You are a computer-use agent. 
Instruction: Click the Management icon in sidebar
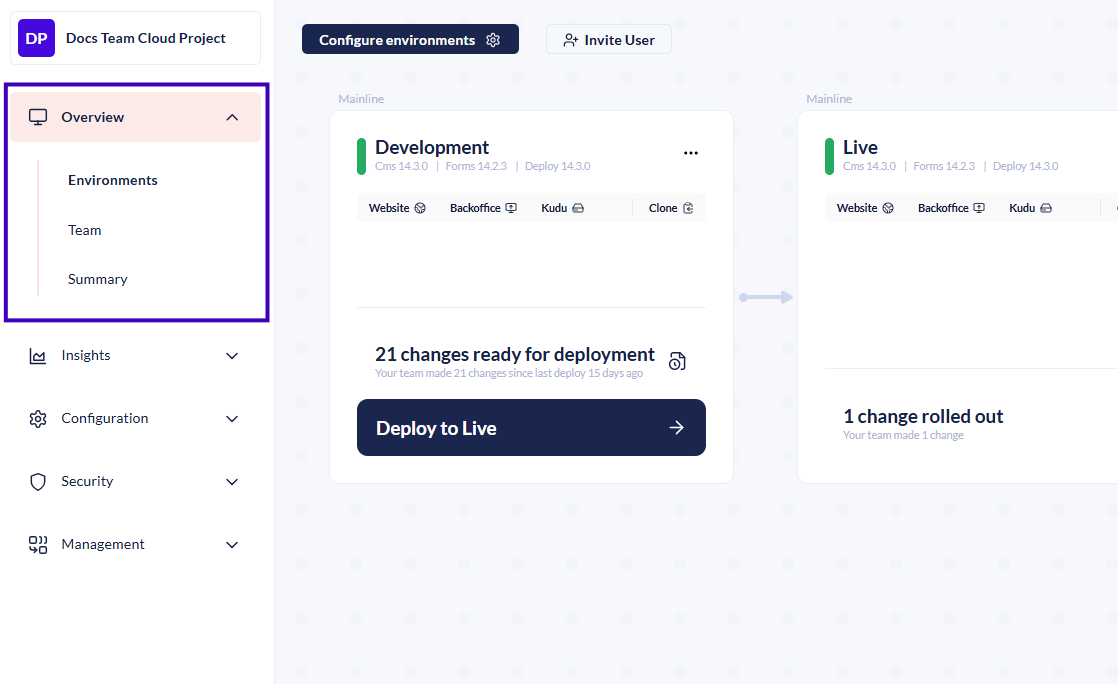coord(38,545)
